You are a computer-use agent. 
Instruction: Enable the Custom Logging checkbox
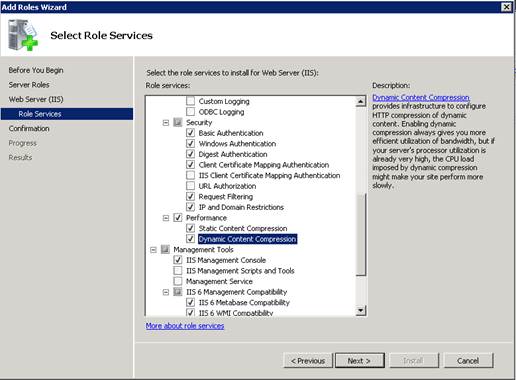pos(190,101)
